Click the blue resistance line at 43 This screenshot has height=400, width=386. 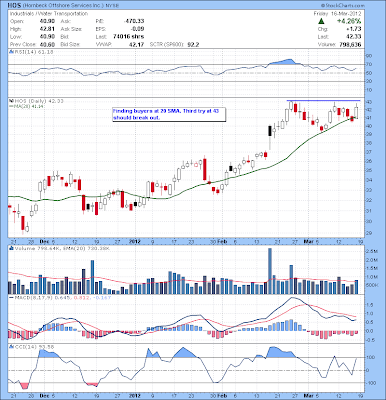[323, 100]
